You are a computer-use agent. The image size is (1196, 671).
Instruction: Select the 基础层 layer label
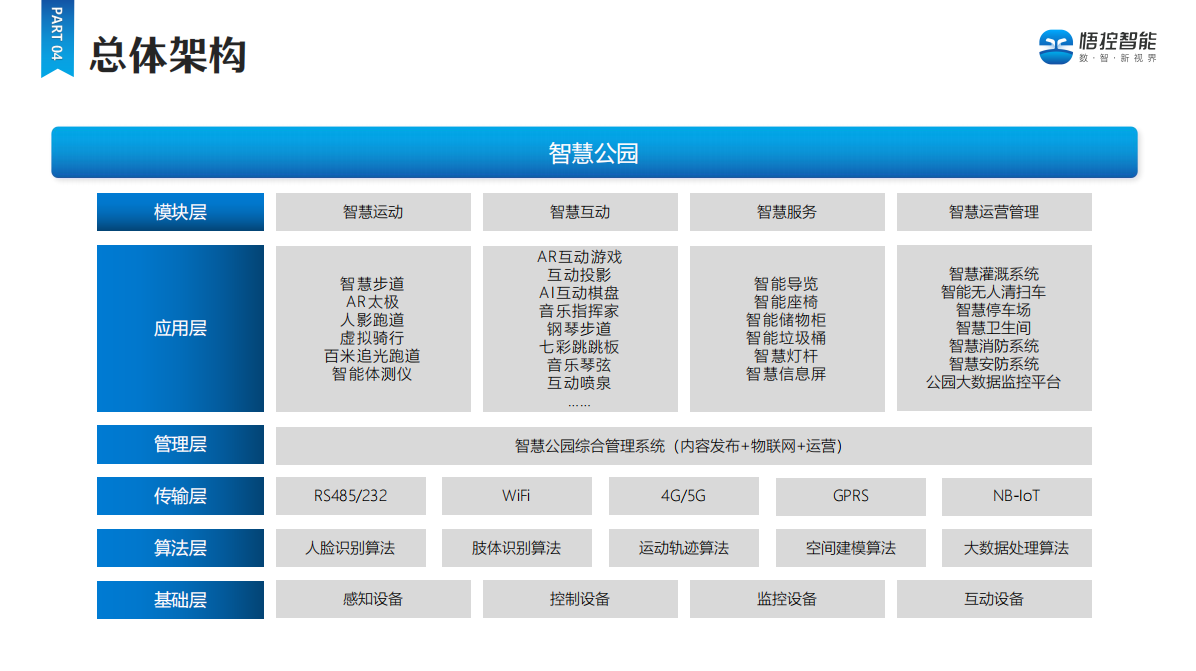(x=180, y=600)
